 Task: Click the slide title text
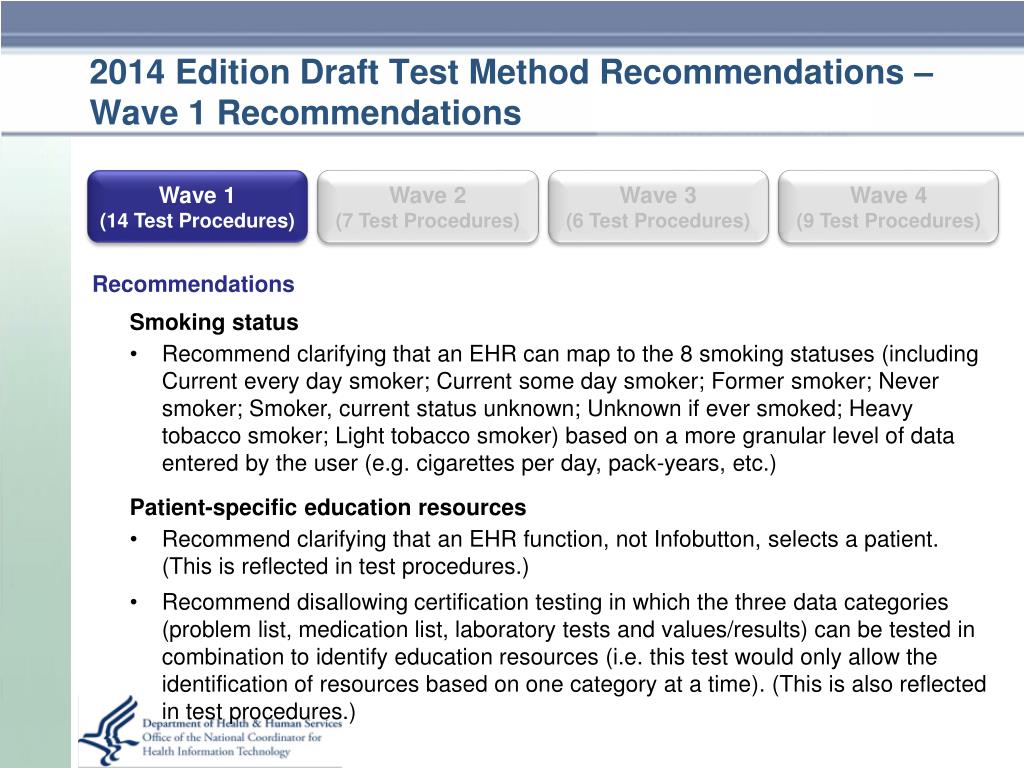[x=511, y=92]
